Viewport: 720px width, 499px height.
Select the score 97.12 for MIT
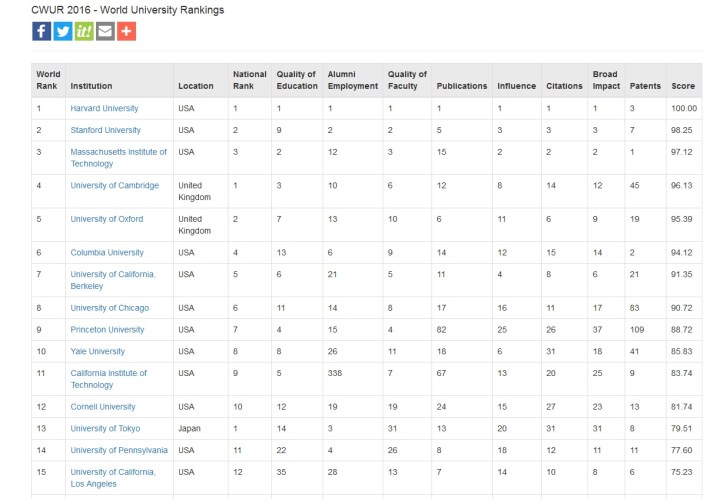coord(681,152)
